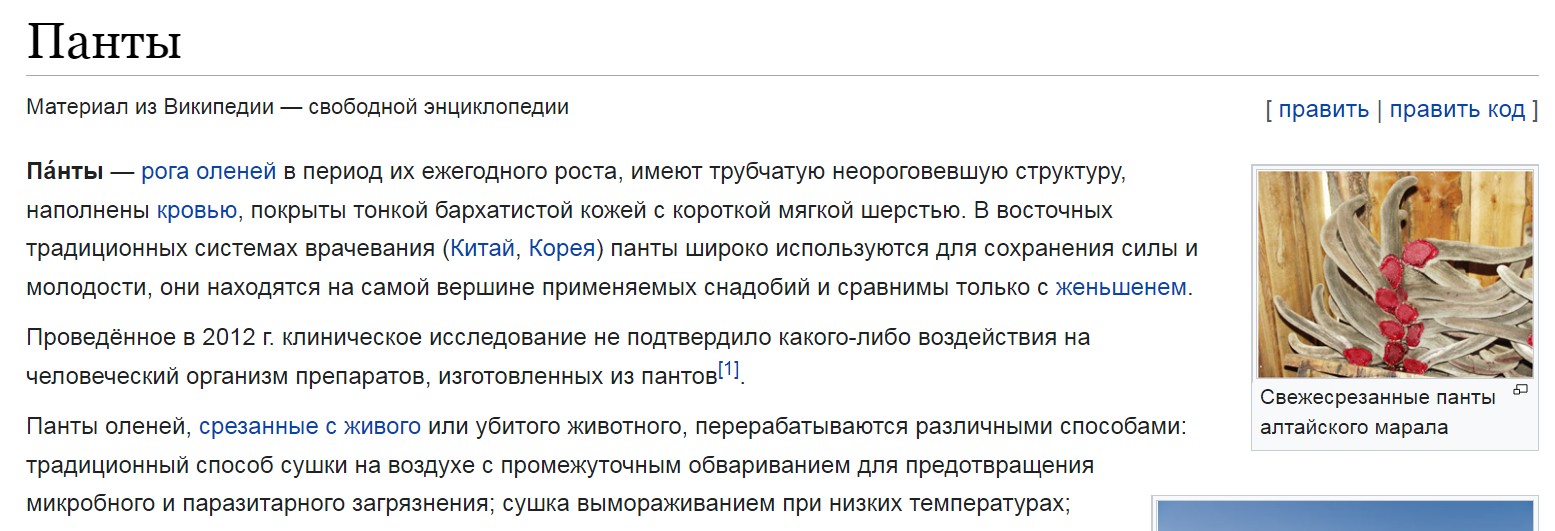This screenshot has width=1555, height=531.
Task: Follow the 'срезанные с живого' link
Action: (310, 428)
